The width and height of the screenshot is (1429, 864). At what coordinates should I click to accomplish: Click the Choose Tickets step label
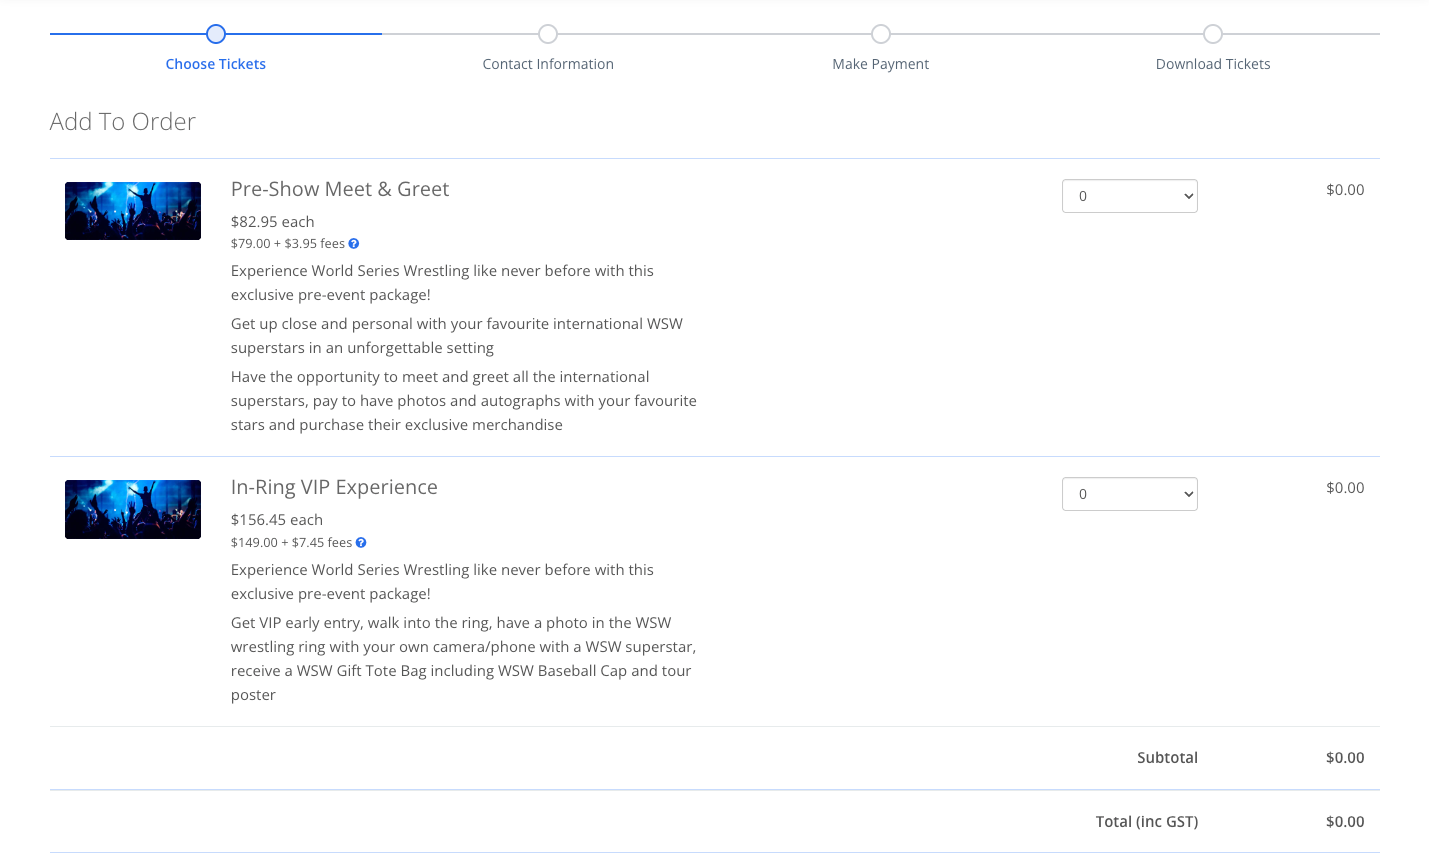216,64
